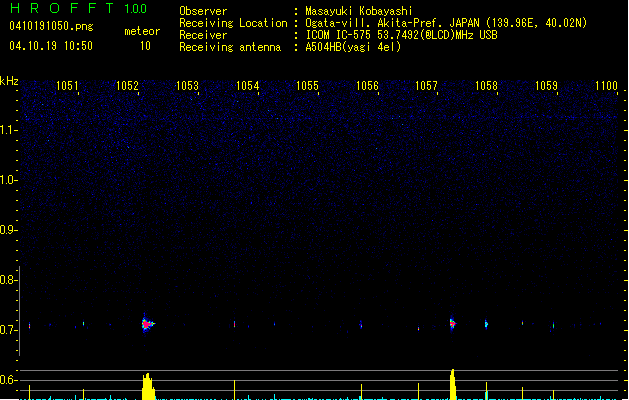Select the 1100 time marker
Viewport: 629px width, 400px height.
coord(606,87)
